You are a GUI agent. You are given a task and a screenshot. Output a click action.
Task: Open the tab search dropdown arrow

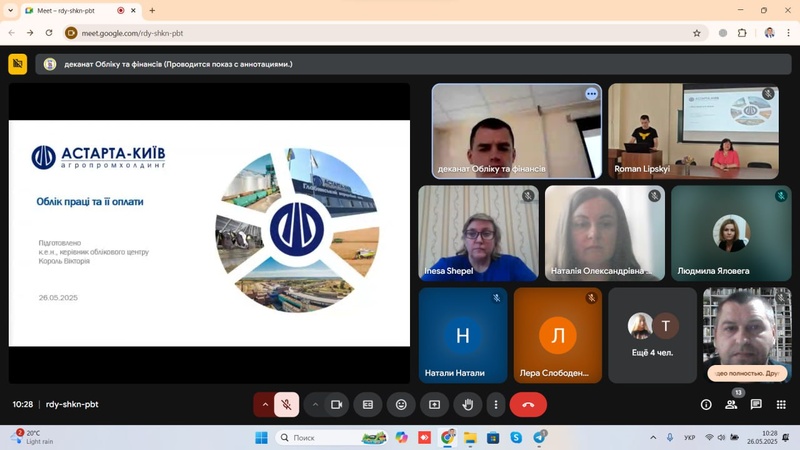click(x=10, y=10)
